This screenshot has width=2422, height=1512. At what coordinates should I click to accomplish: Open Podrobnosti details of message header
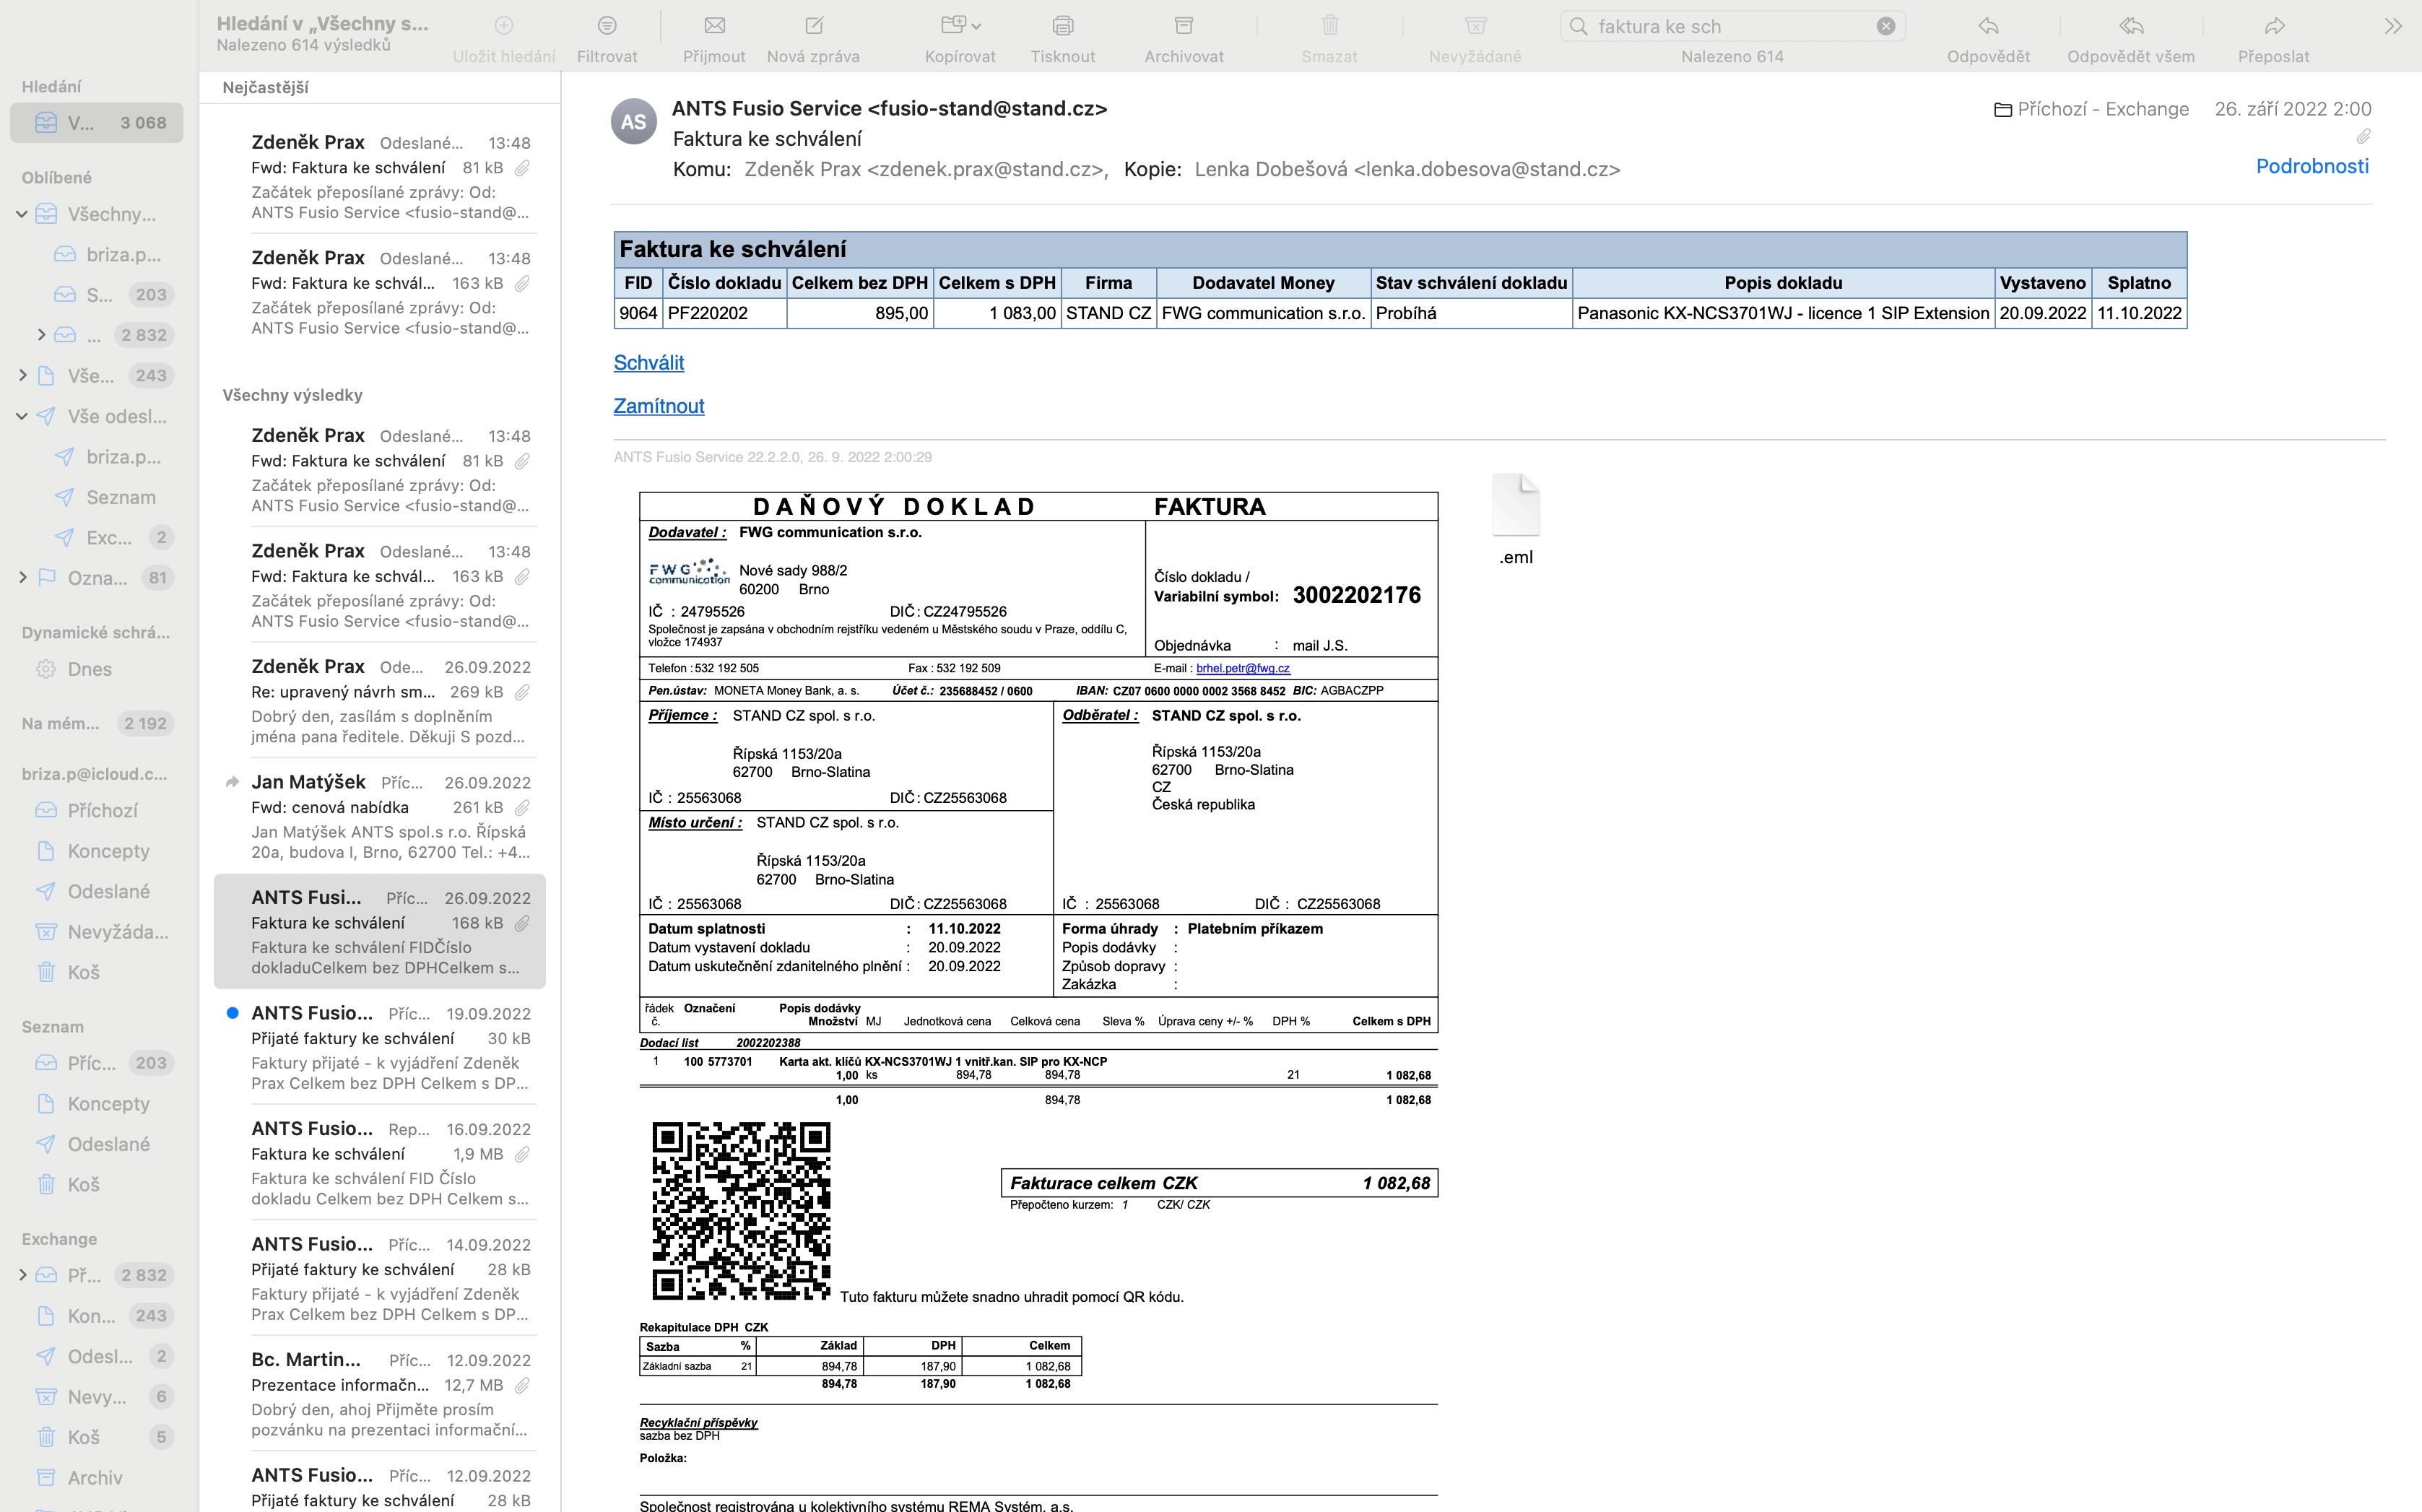(x=2311, y=167)
